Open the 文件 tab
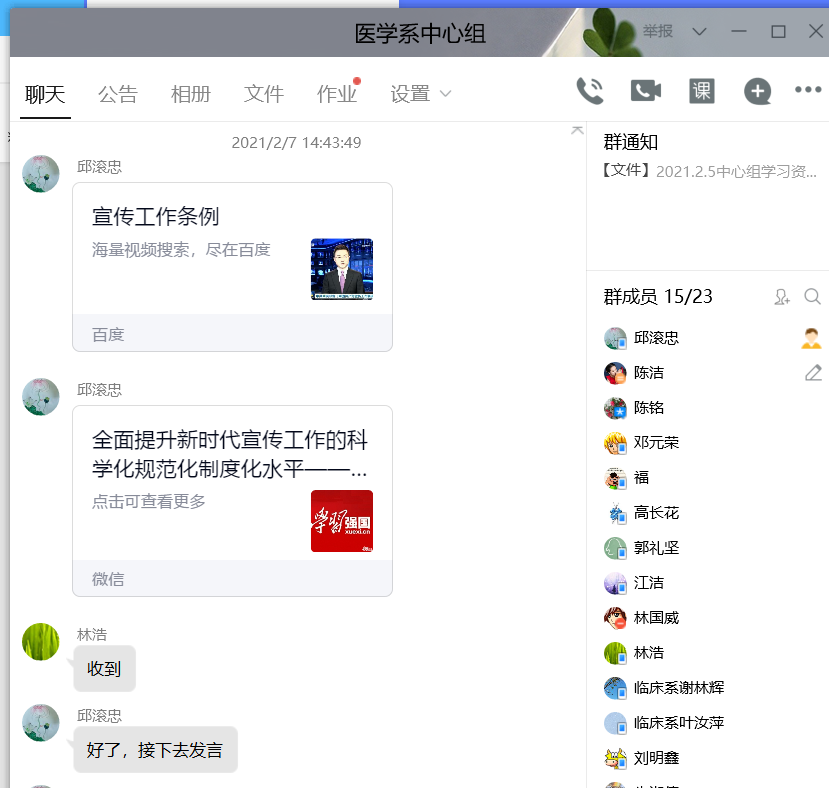 [x=264, y=94]
